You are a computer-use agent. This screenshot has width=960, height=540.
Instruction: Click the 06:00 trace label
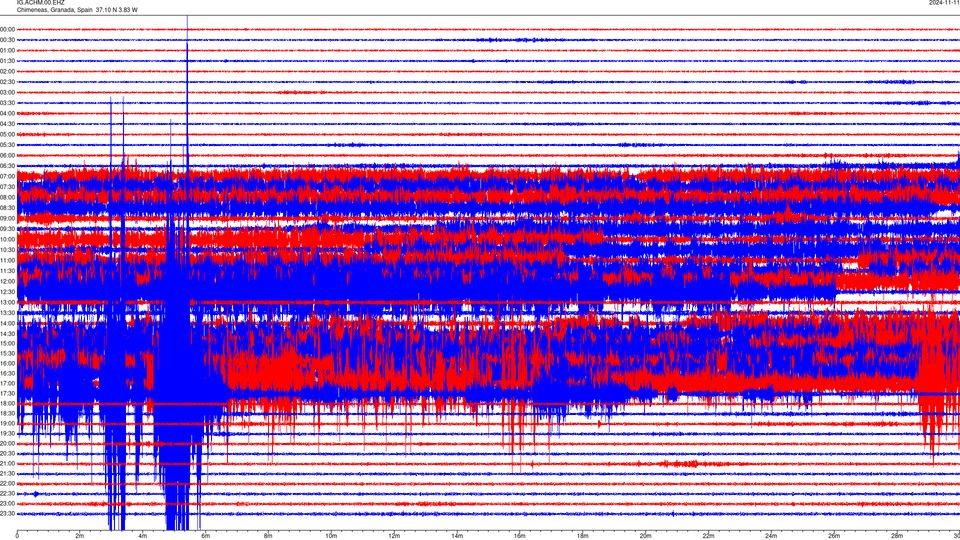[x=8, y=156]
